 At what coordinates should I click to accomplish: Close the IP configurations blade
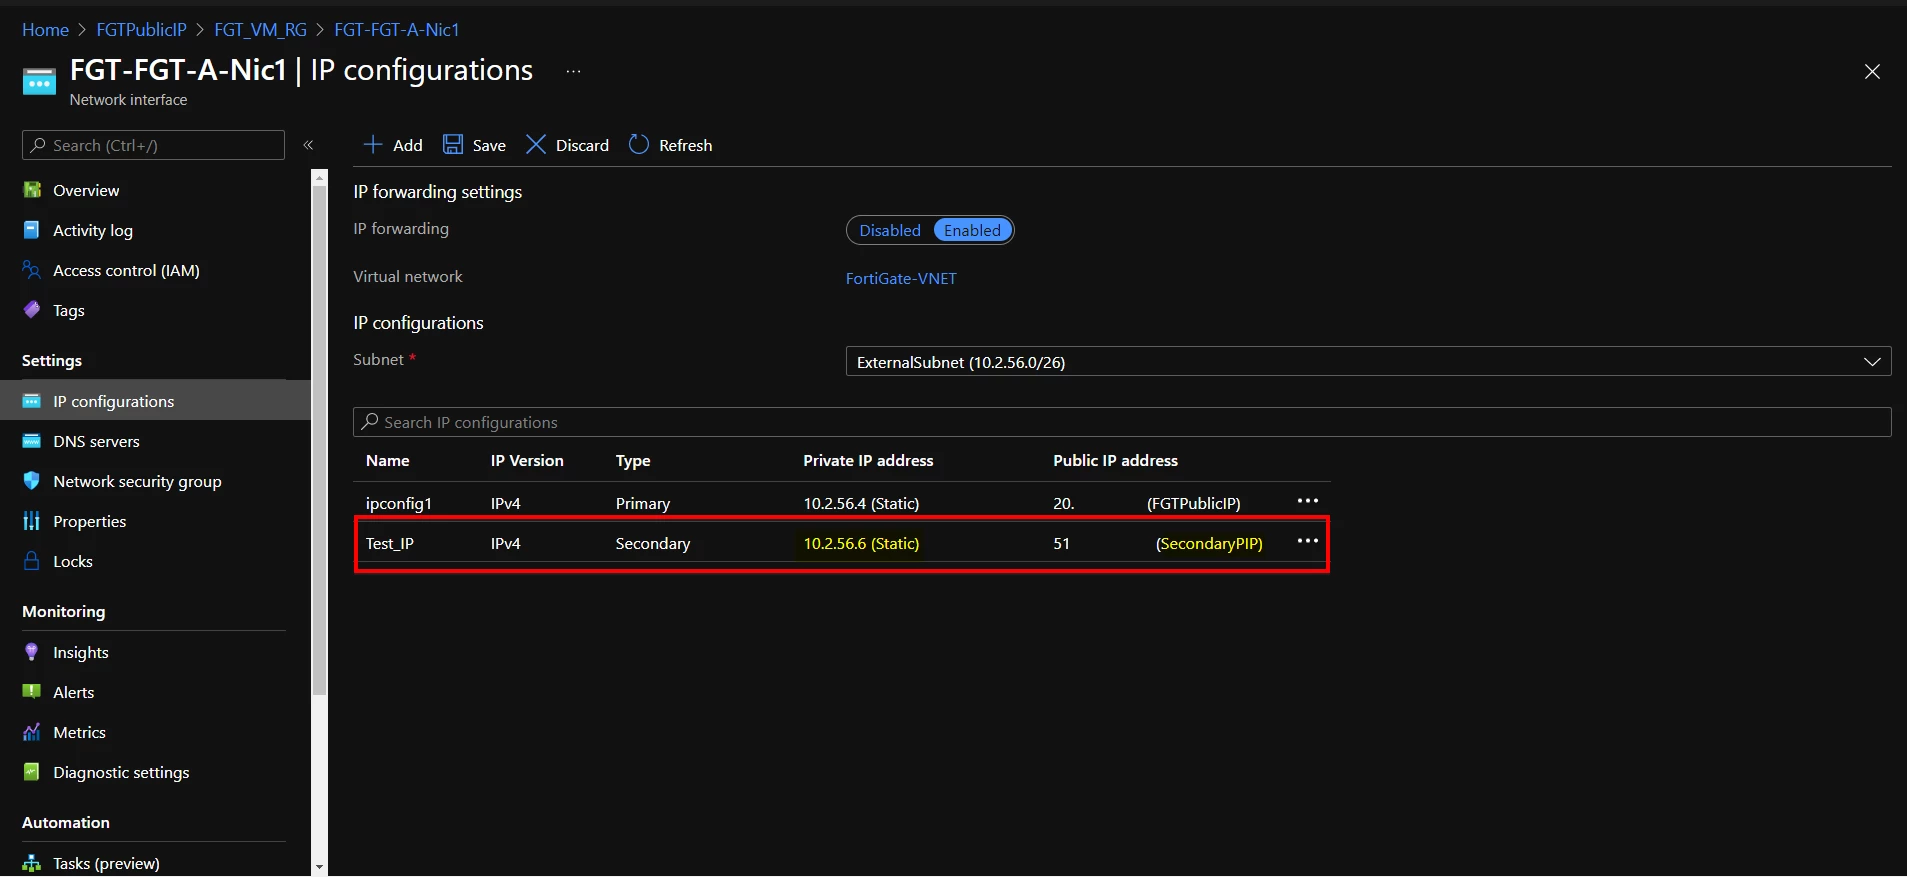point(1872,72)
